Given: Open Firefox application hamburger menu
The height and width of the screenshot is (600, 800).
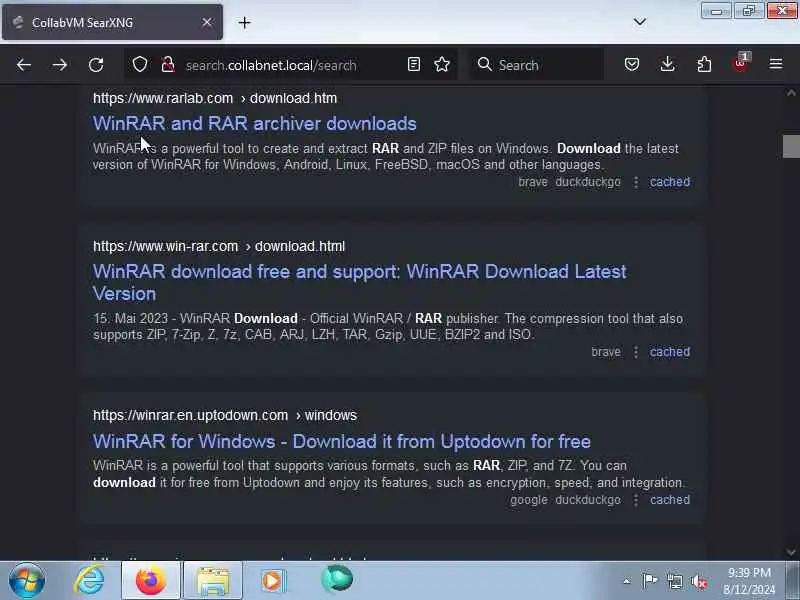Looking at the screenshot, I should 776,64.
